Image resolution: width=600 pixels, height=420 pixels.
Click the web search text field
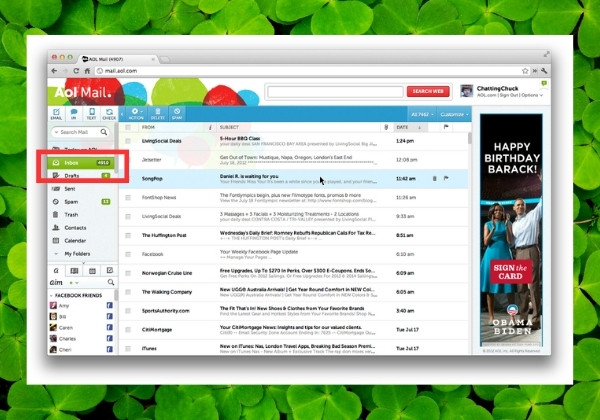[x=336, y=91]
